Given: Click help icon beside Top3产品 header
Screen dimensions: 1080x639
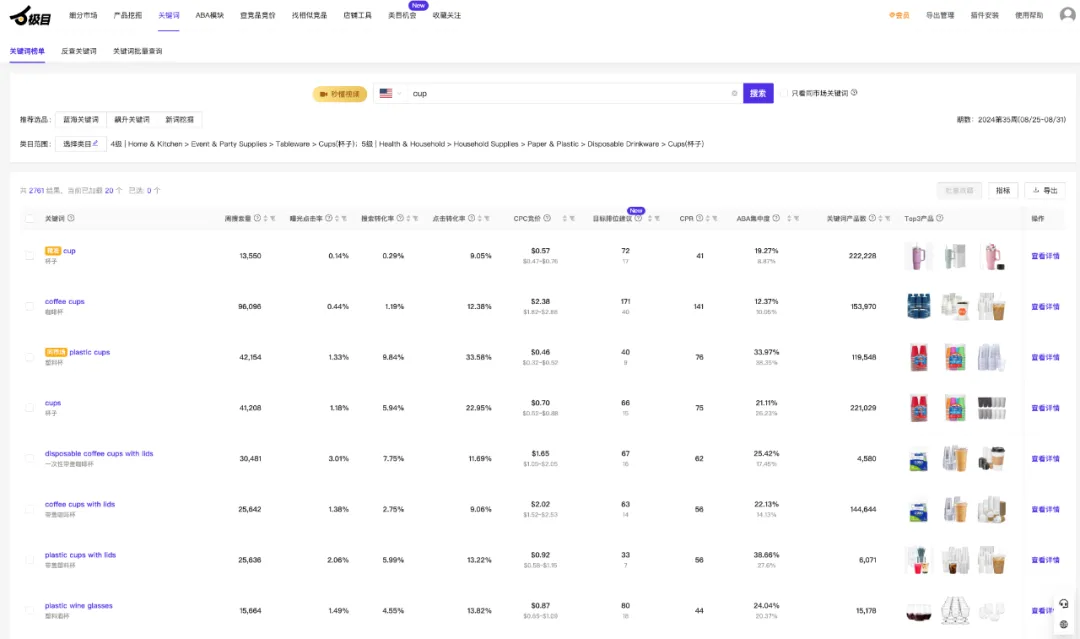Looking at the screenshot, I should pos(939,218).
